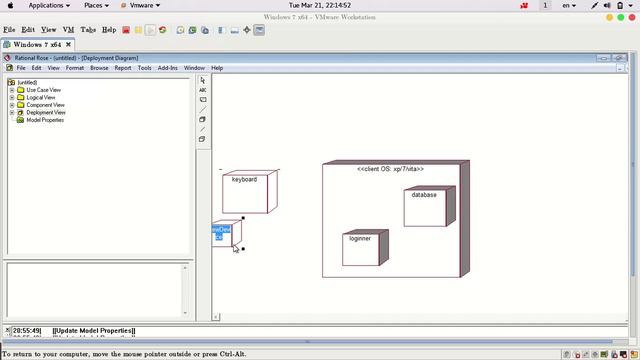Select the (untitled) root tree item

(x=27, y=82)
